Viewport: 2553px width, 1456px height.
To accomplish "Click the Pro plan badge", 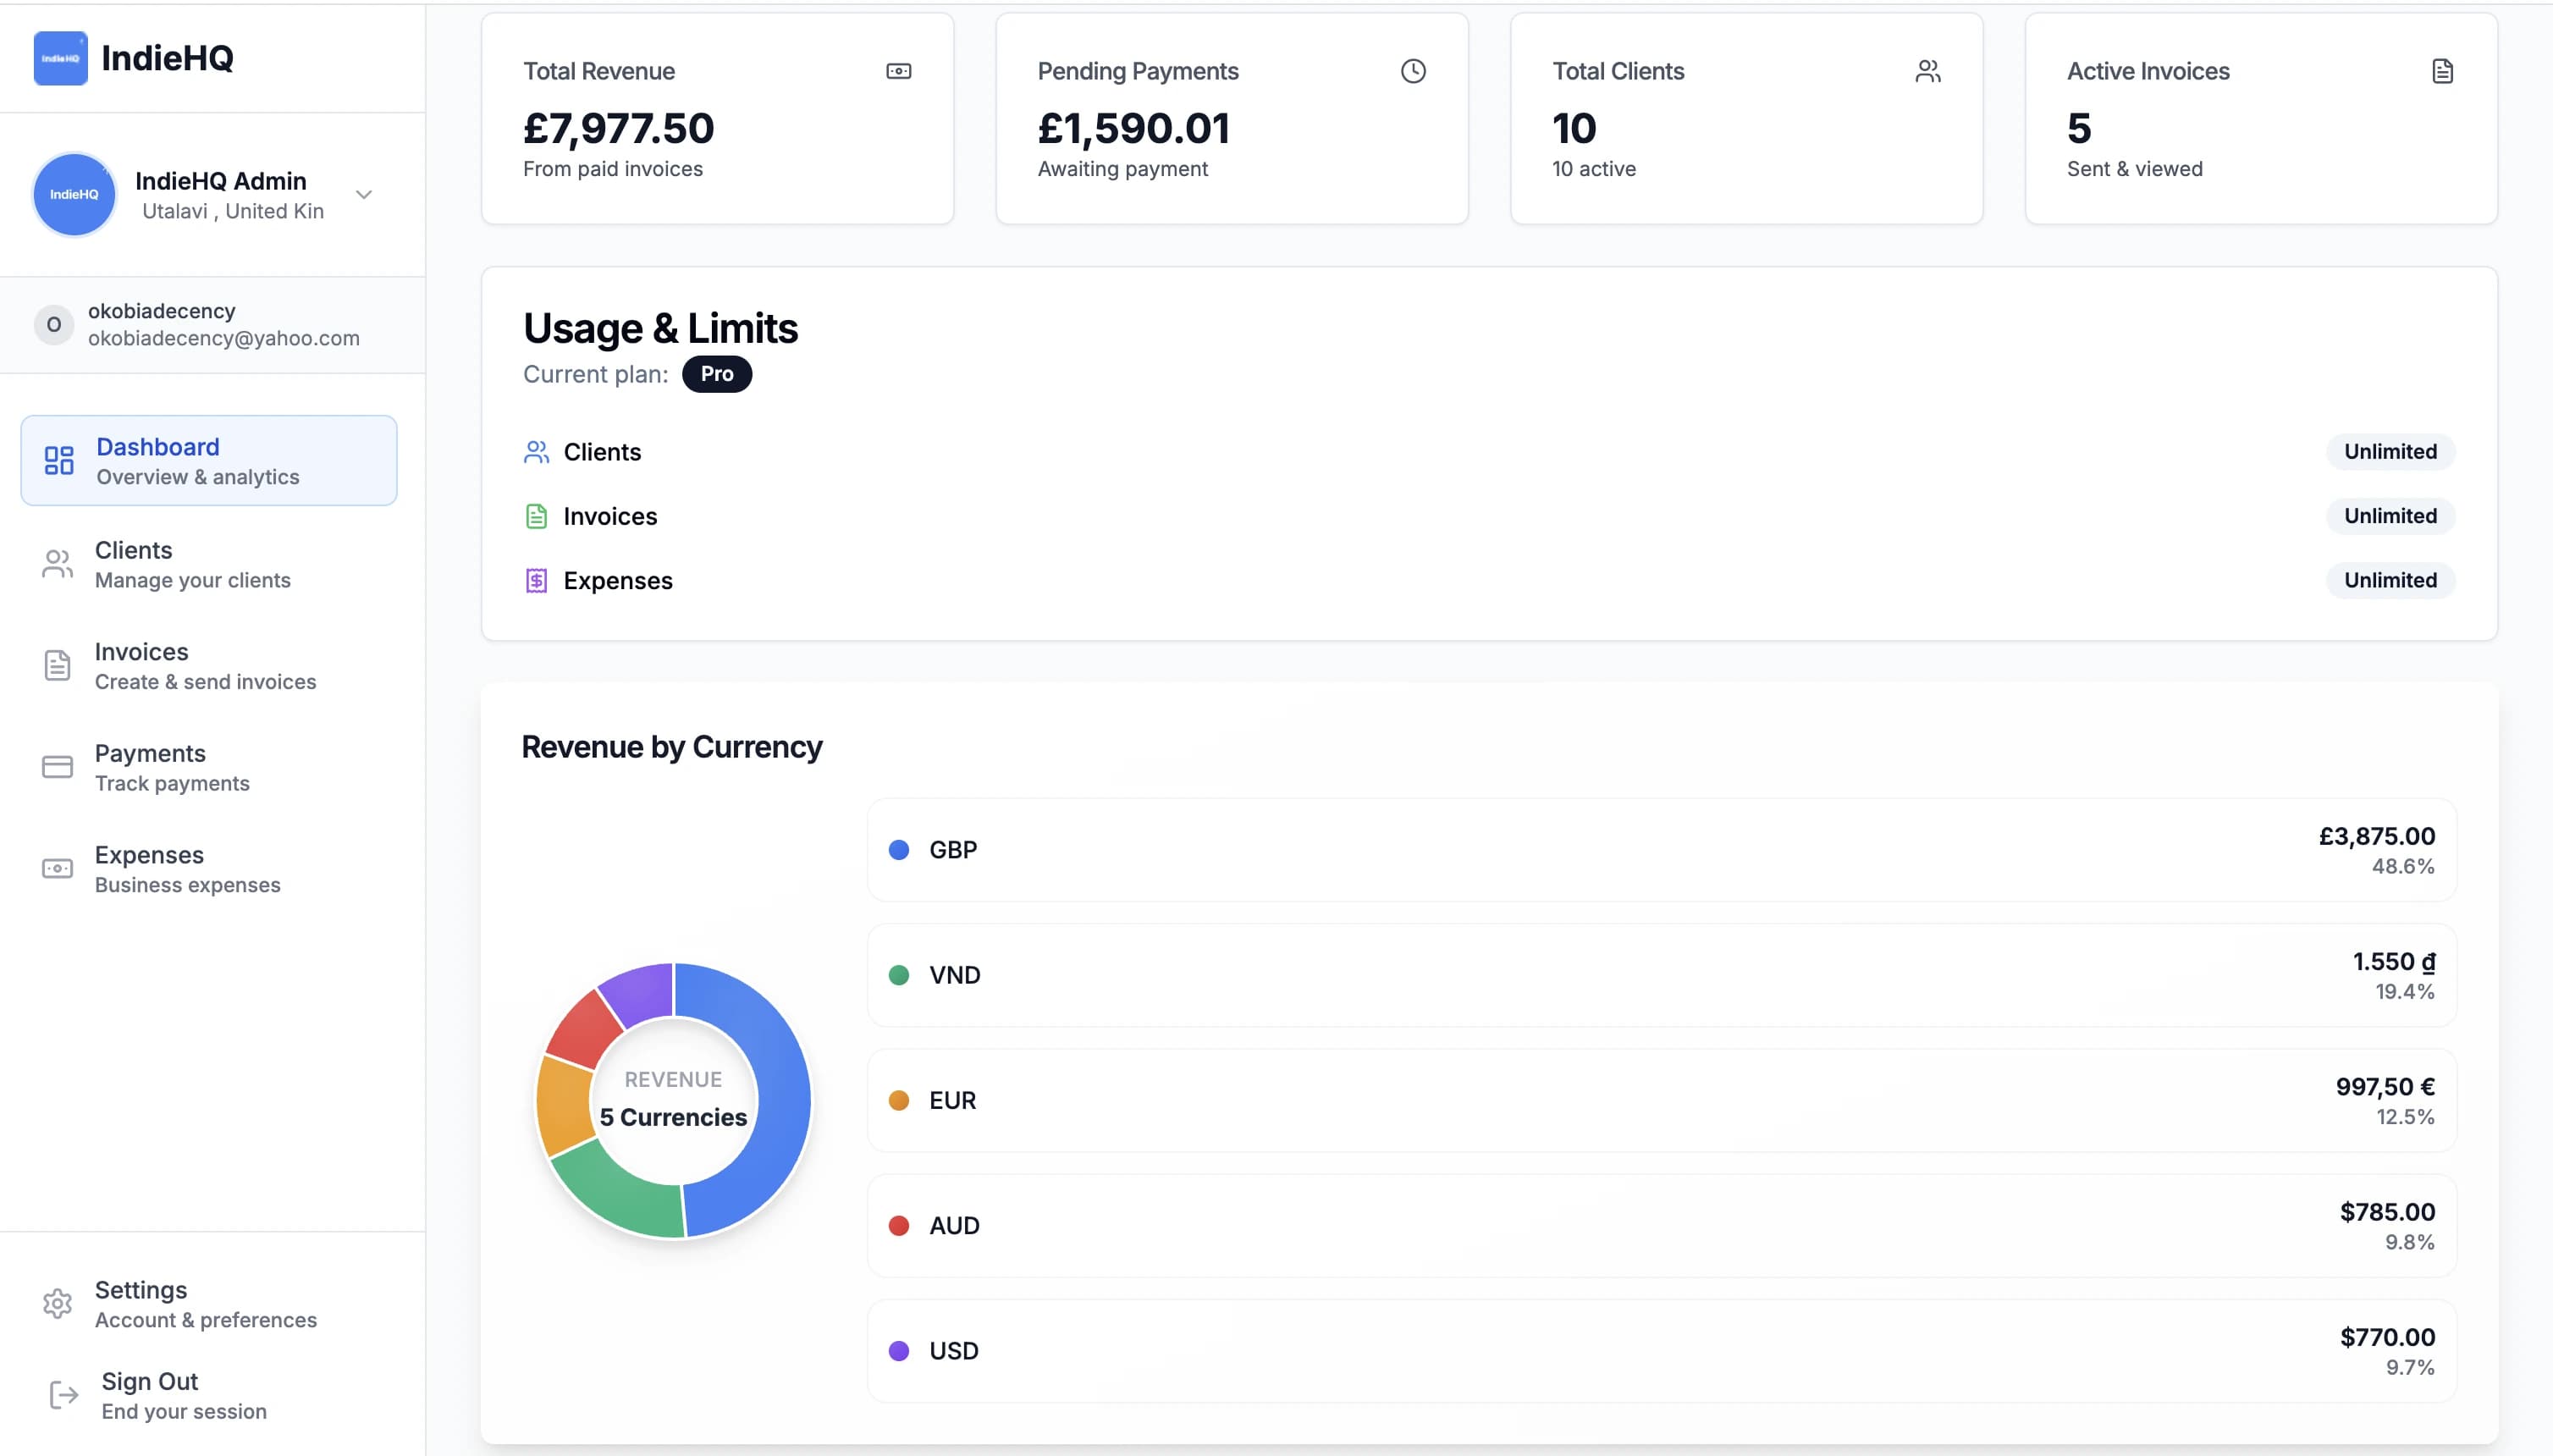I will pos(716,373).
